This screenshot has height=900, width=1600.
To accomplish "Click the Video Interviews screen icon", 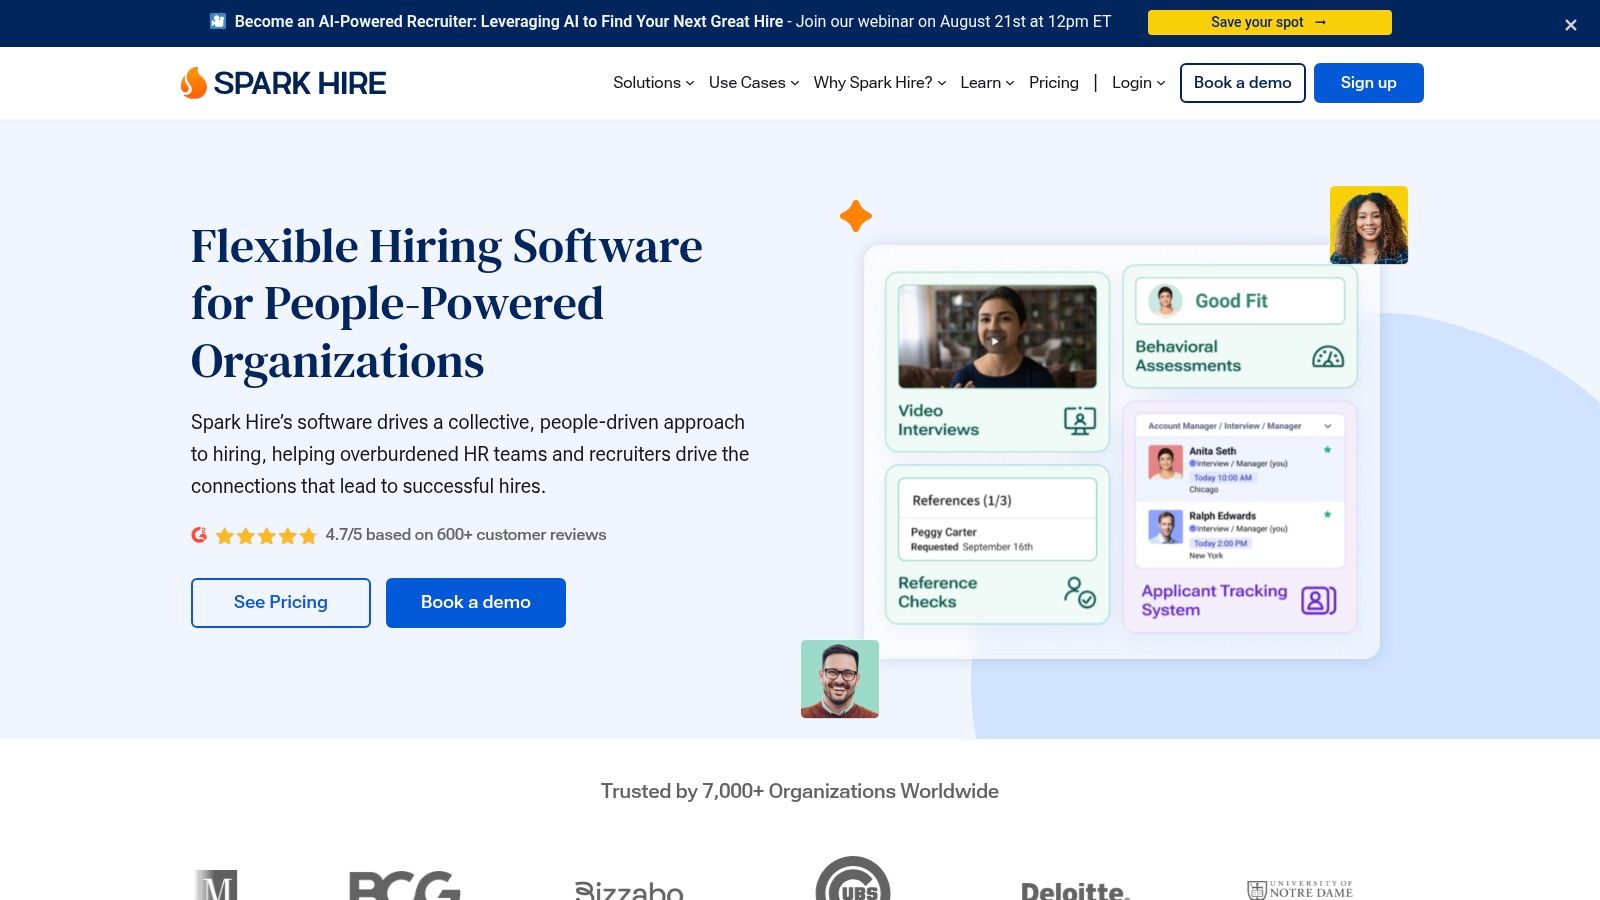I will [x=1079, y=420].
